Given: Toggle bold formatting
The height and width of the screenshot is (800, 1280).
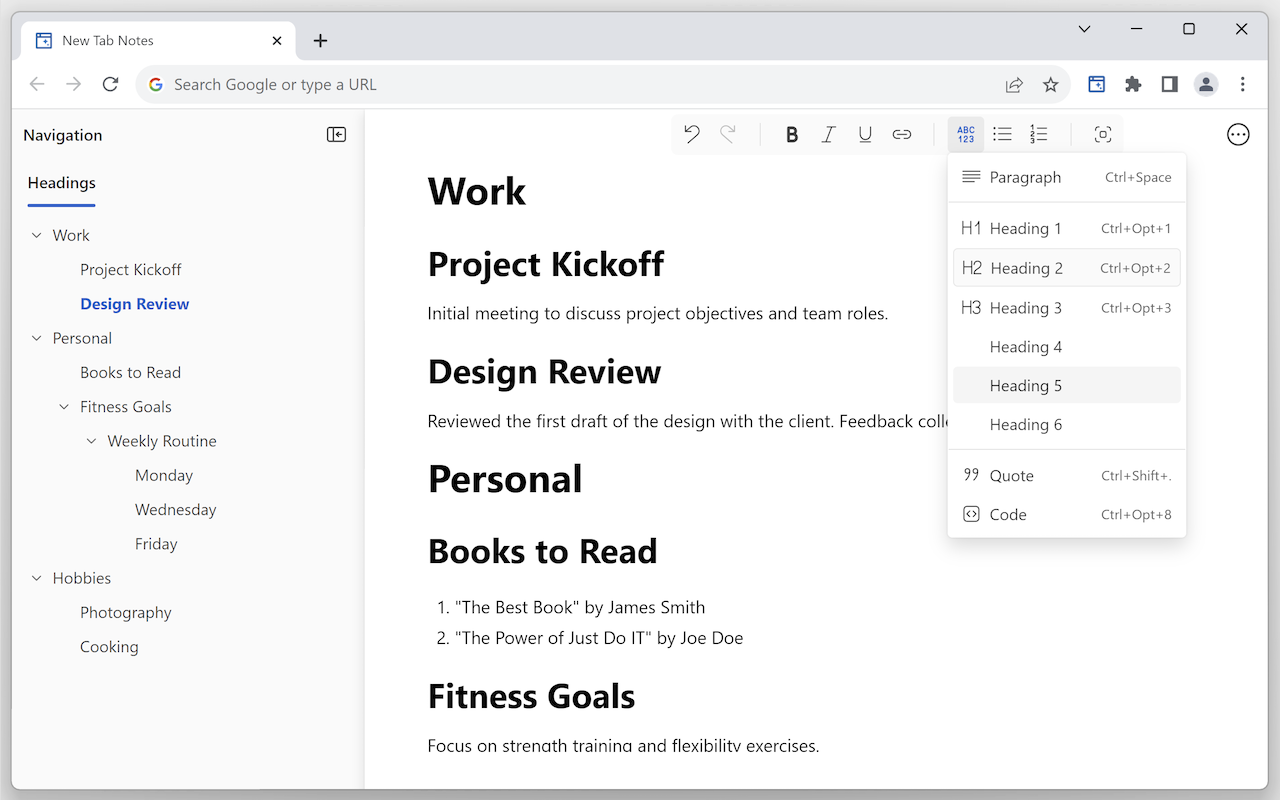Looking at the screenshot, I should (x=791, y=133).
